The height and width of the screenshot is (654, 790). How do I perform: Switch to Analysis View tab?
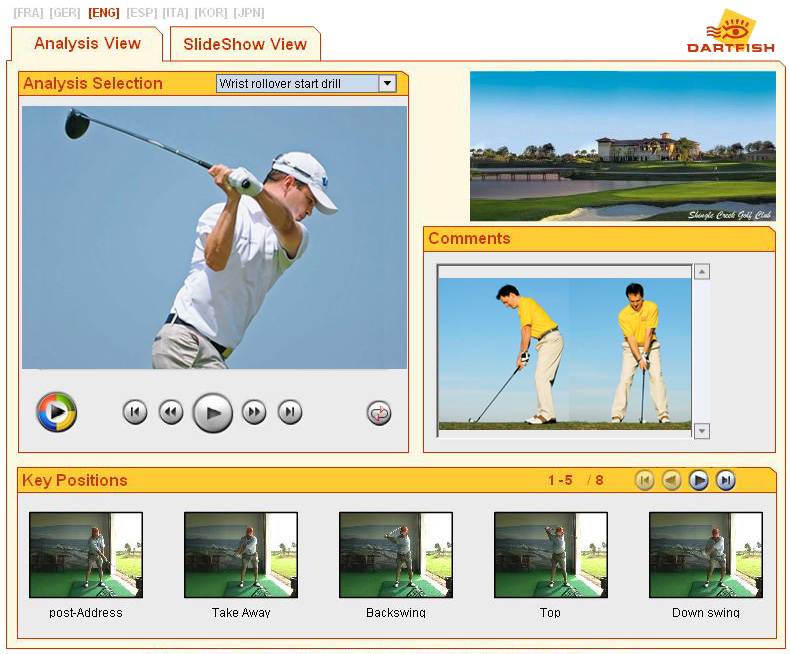coord(87,44)
